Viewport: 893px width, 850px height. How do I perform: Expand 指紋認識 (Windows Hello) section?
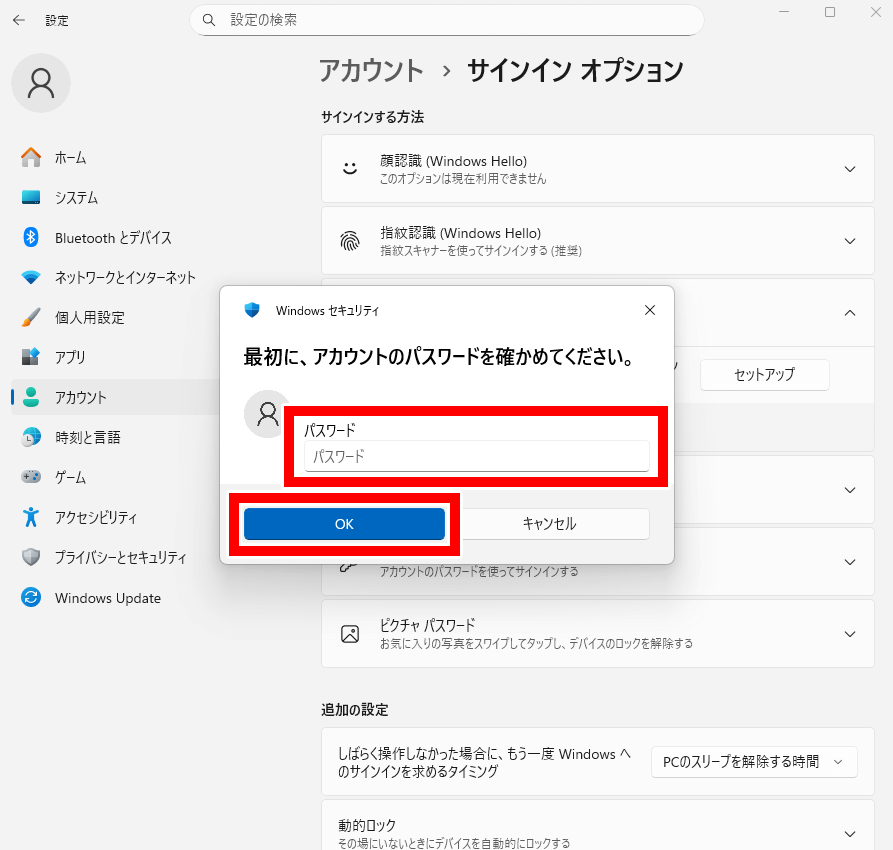(849, 241)
